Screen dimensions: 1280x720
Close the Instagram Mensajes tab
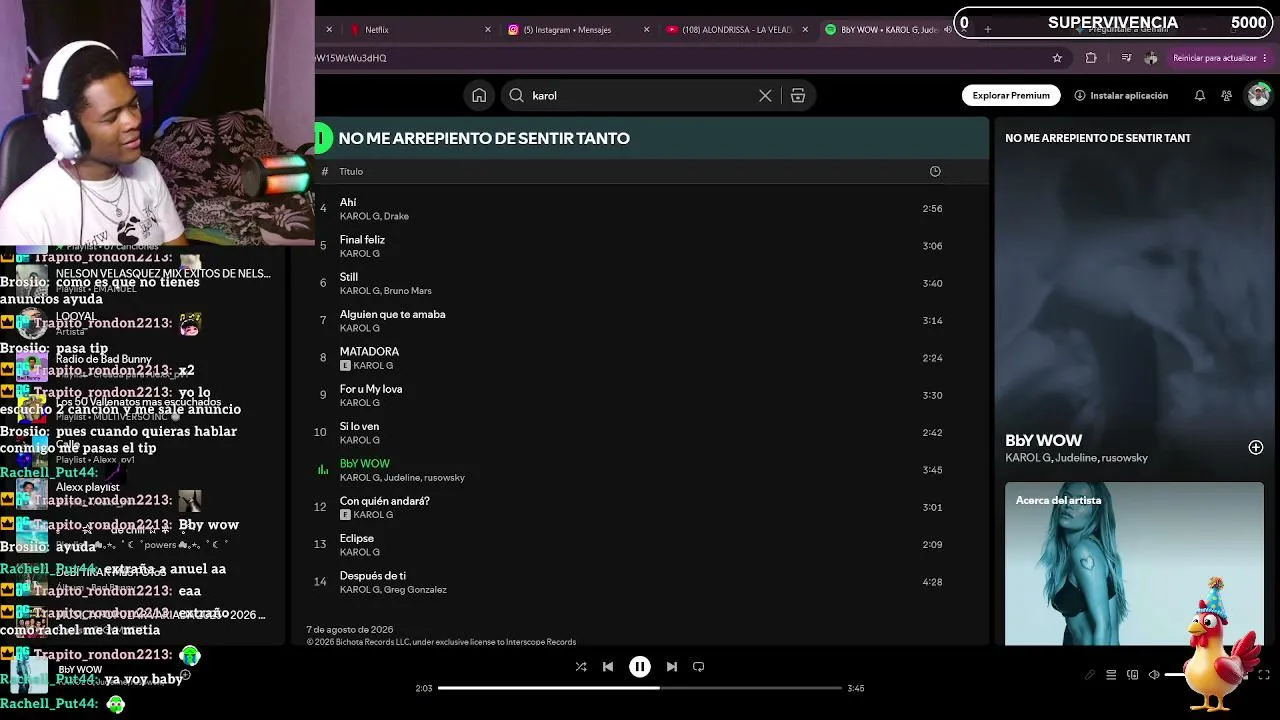point(647,30)
